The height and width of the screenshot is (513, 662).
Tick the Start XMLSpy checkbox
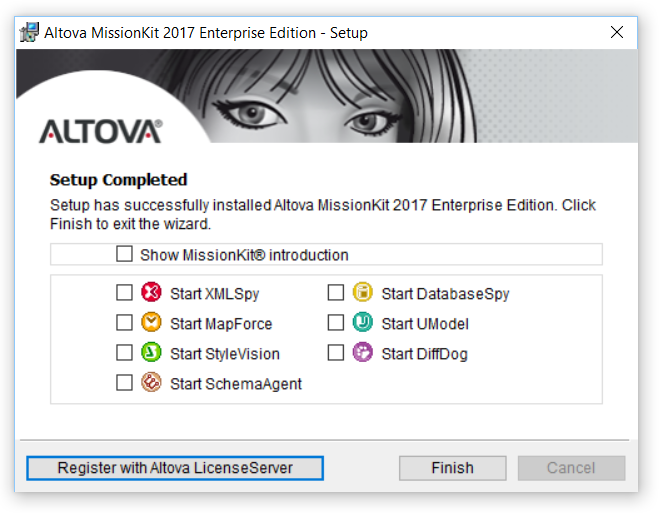[x=124, y=294]
